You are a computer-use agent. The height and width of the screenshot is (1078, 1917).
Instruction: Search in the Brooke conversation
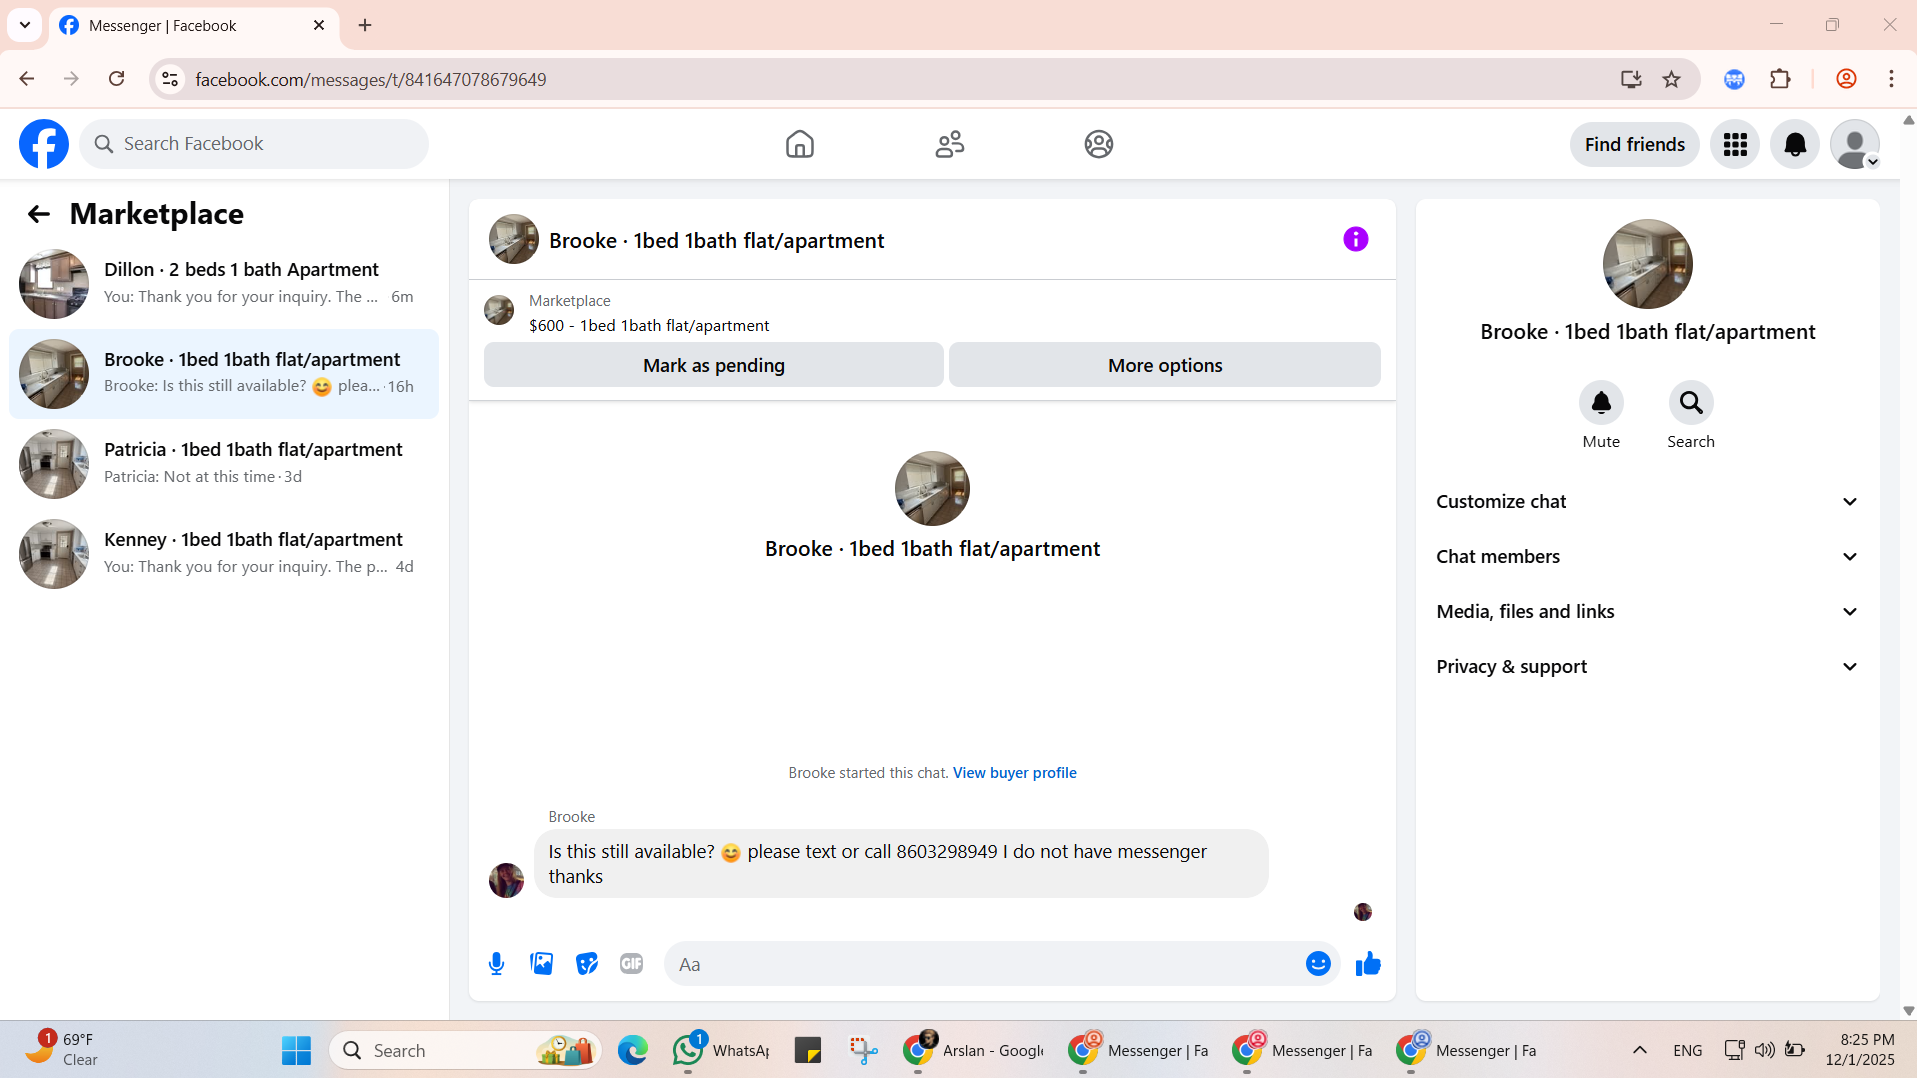coord(1691,403)
